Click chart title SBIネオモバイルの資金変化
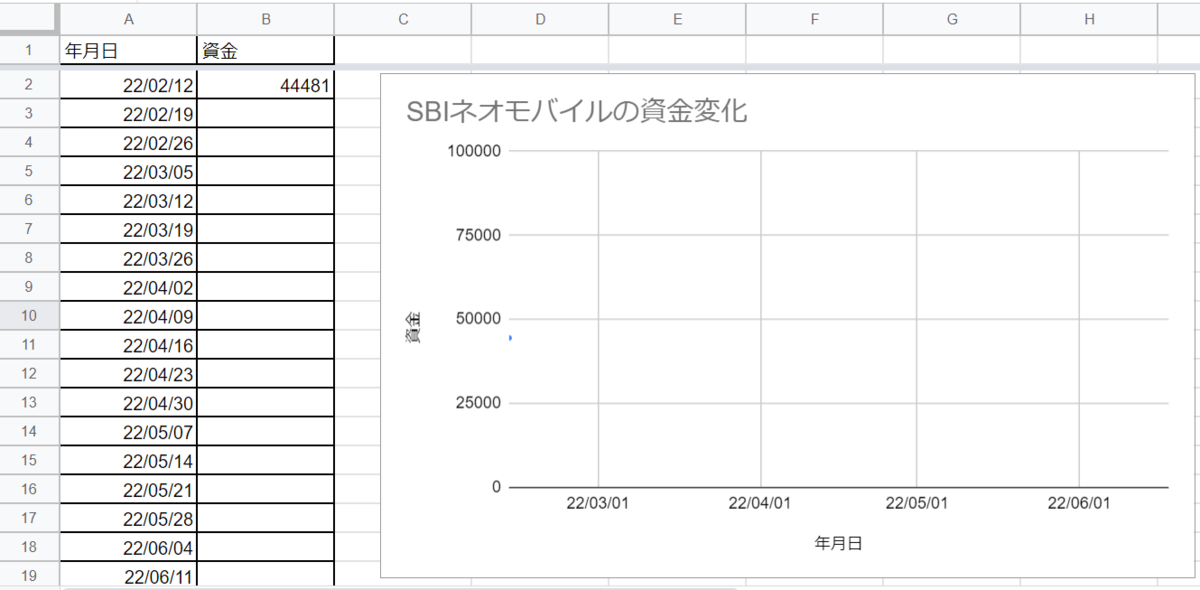 (577, 112)
